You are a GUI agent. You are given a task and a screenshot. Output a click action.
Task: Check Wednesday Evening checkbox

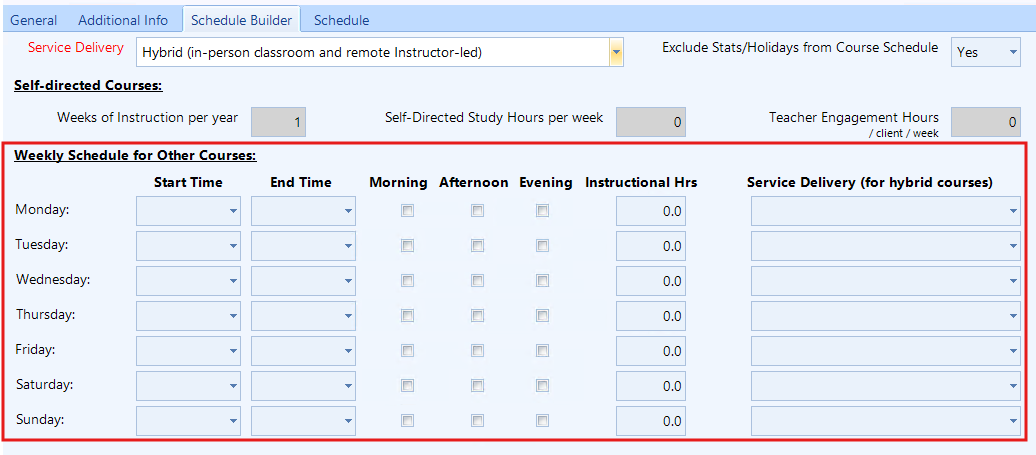pos(542,281)
